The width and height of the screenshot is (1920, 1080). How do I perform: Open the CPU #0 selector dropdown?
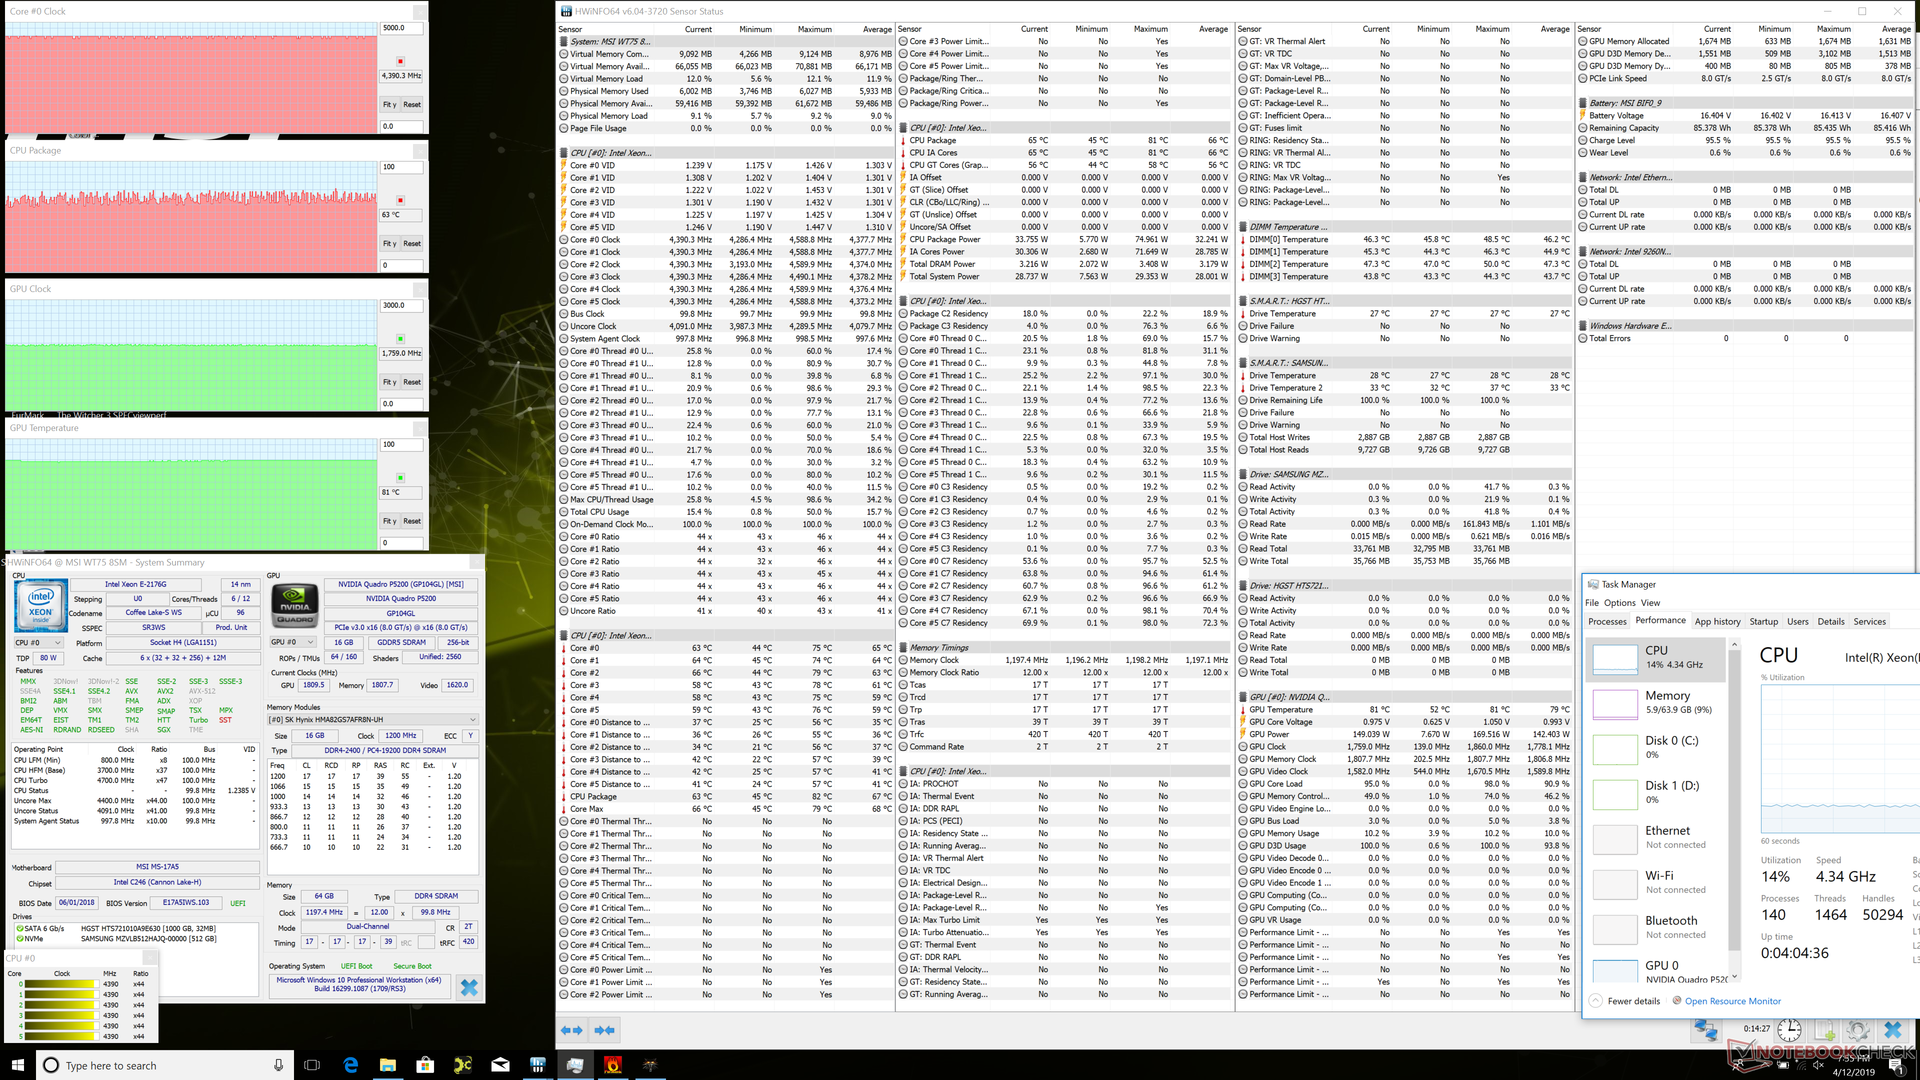(38, 642)
